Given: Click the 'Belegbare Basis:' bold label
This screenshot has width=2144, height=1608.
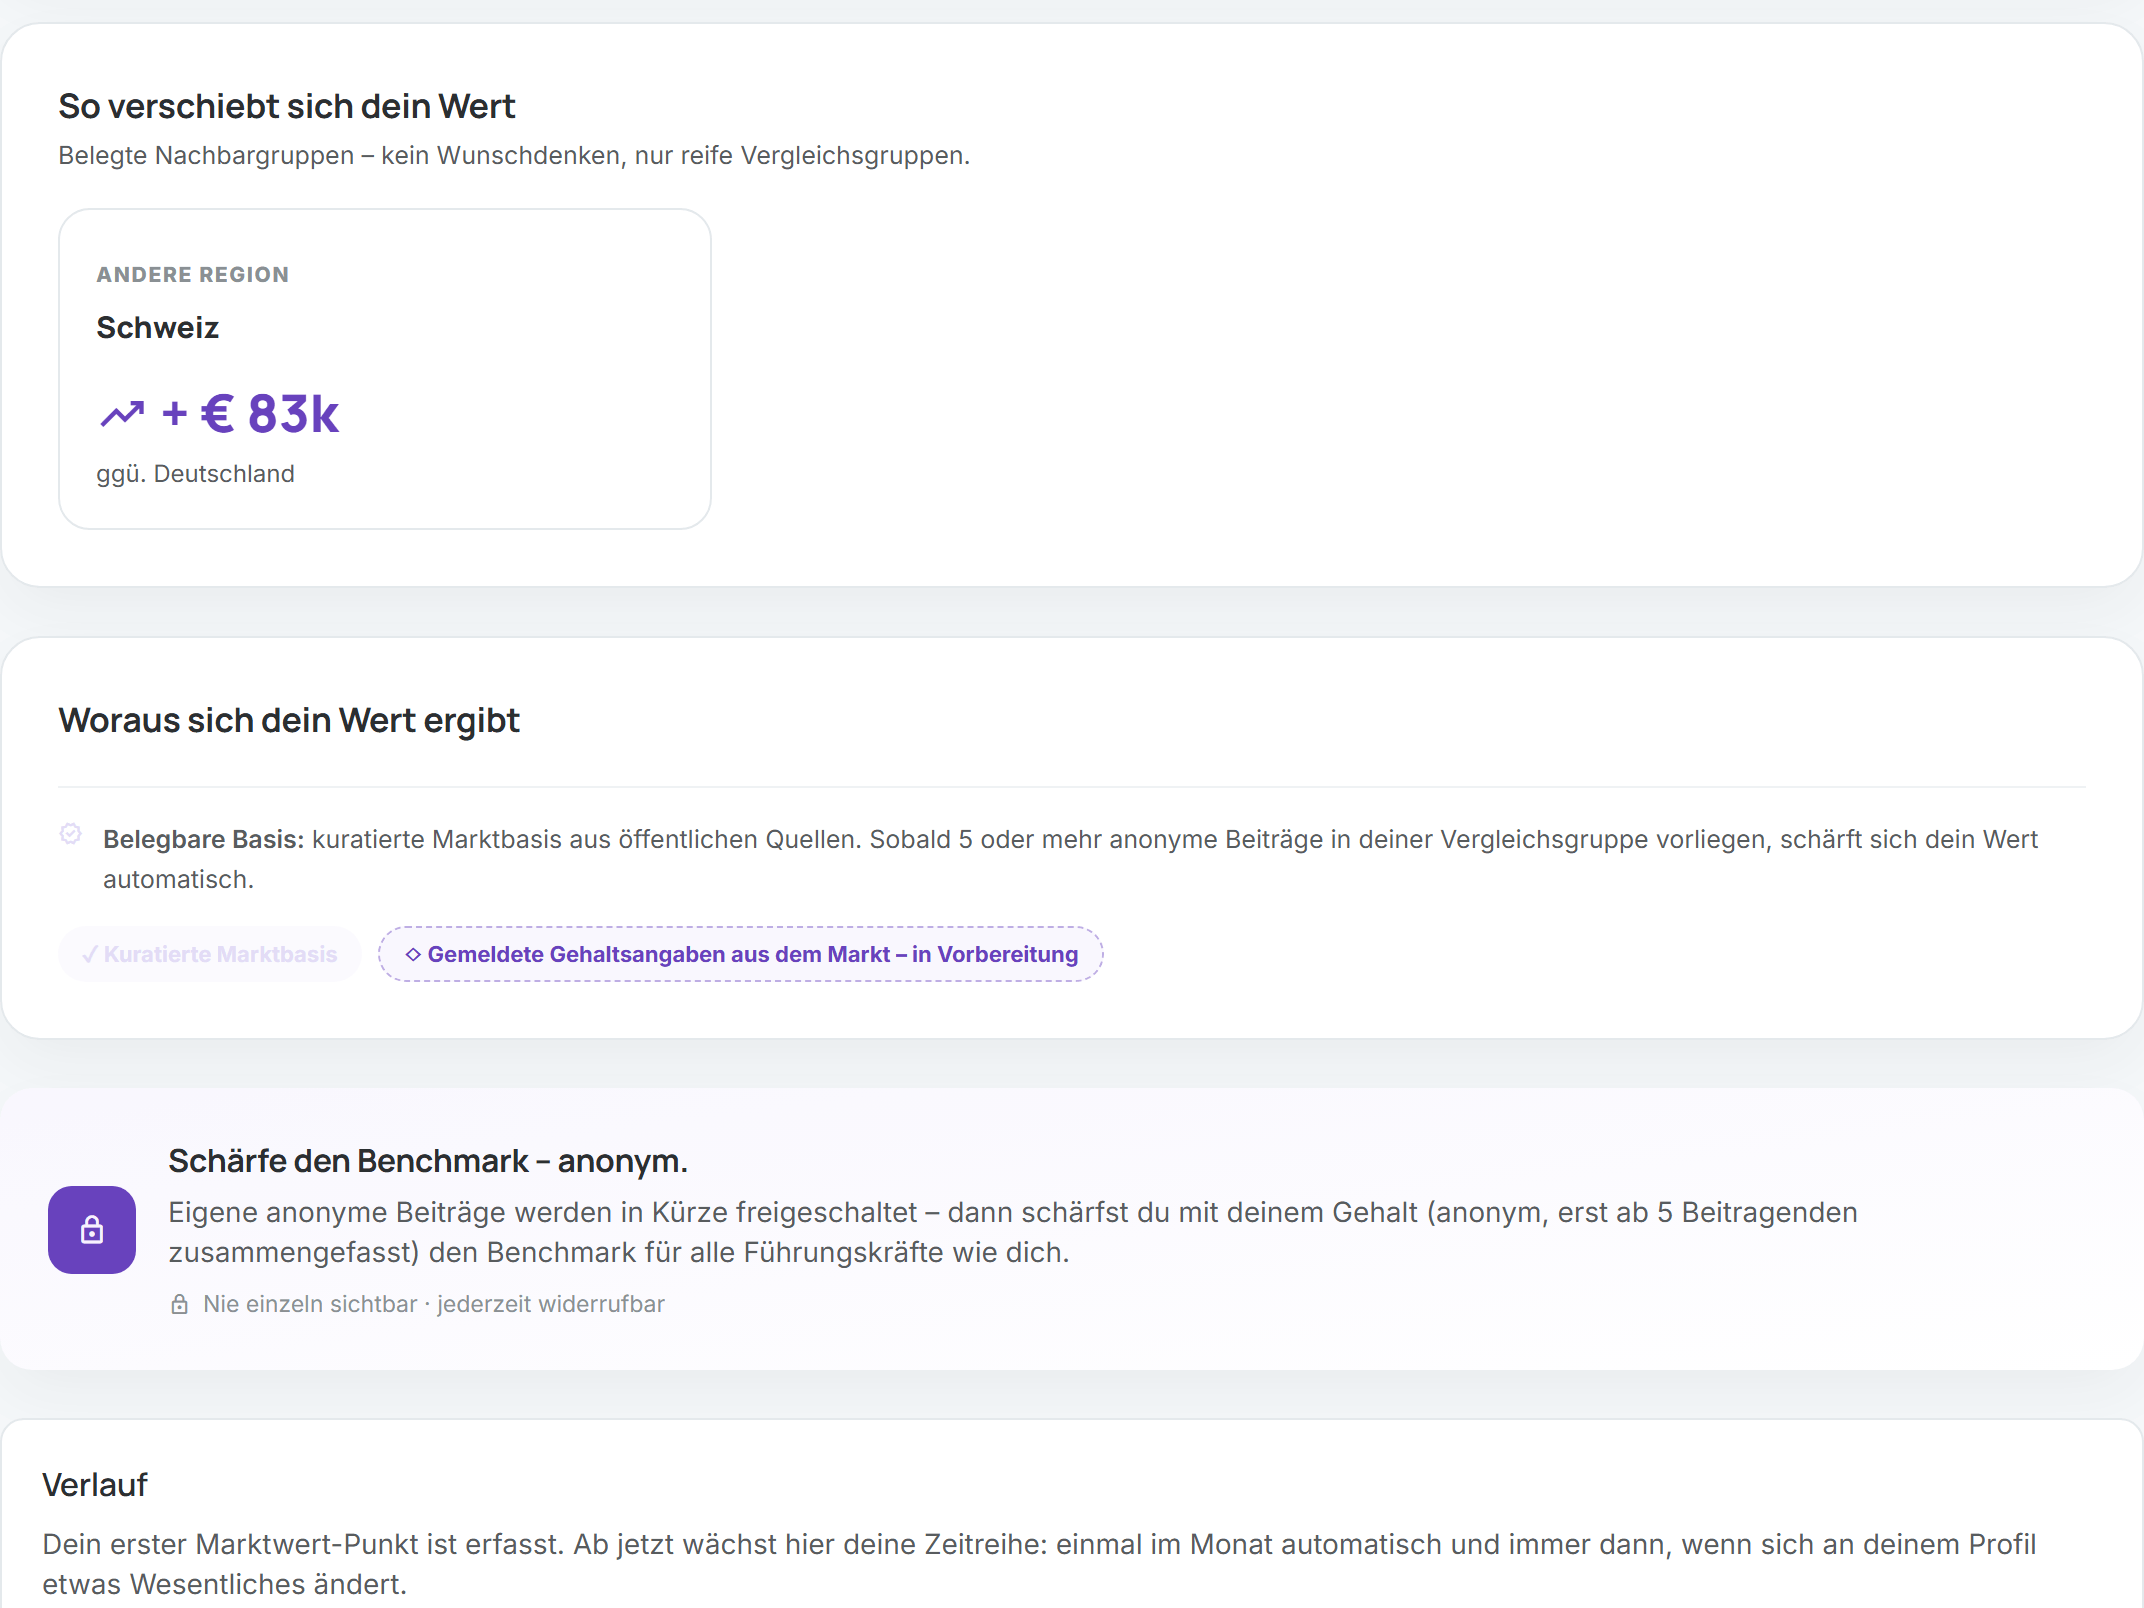Looking at the screenshot, I should point(204,839).
